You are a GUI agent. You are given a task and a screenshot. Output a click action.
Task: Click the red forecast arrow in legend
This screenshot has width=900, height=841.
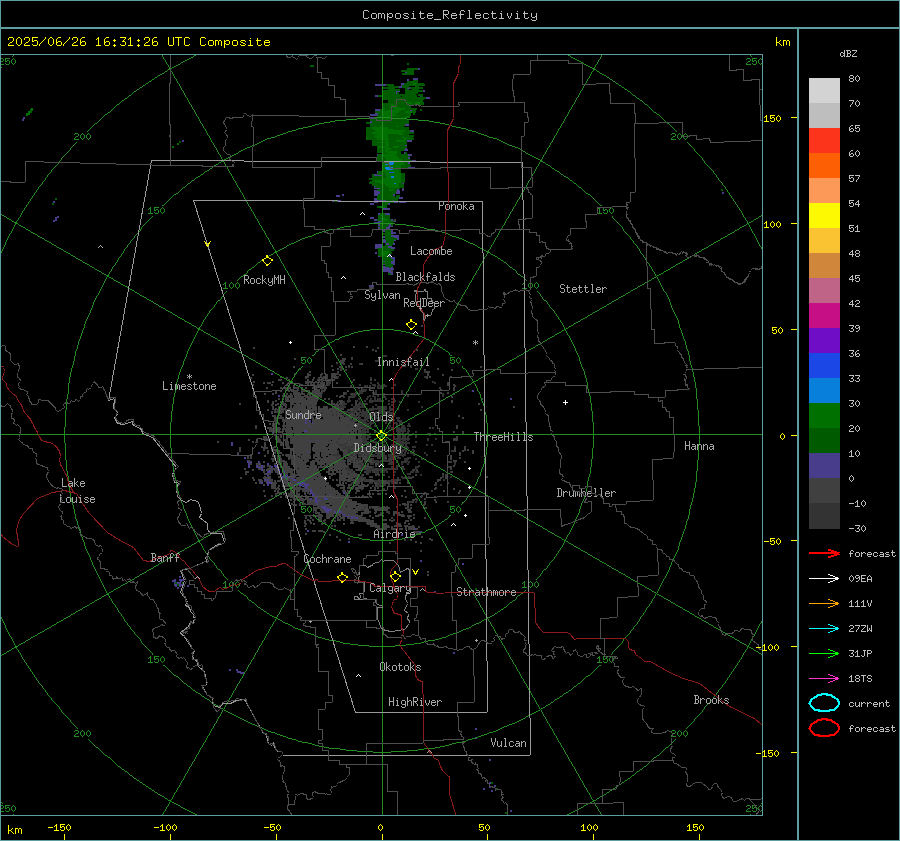tap(824, 553)
